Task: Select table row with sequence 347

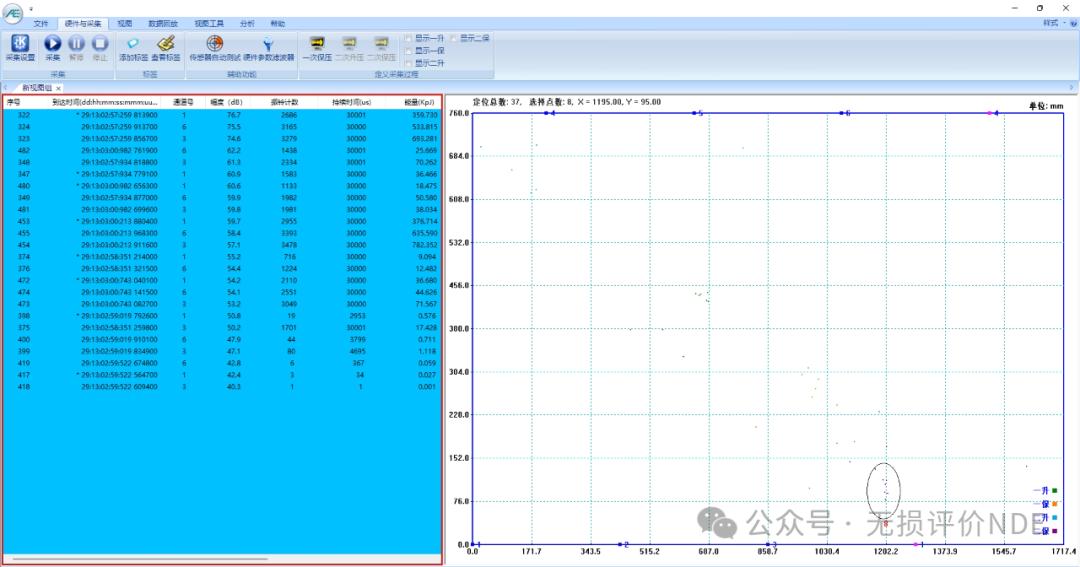Action: tap(222, 174)
